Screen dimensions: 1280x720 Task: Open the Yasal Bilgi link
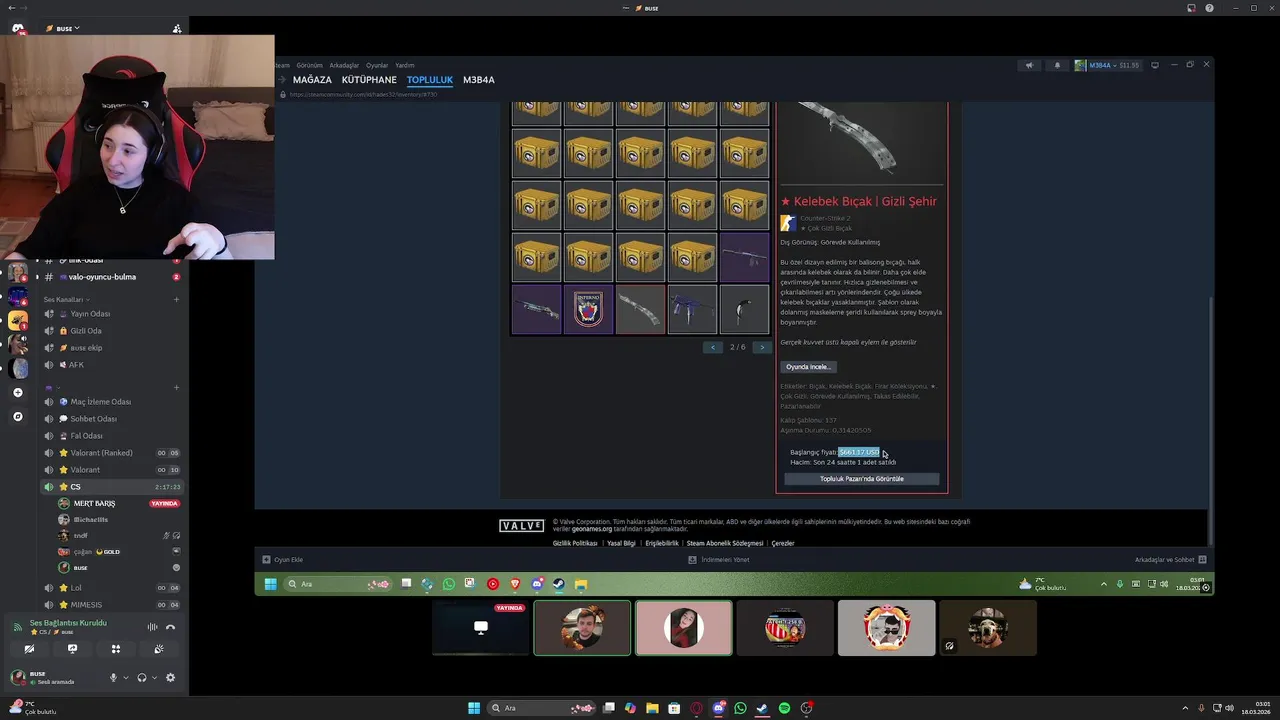click(621, 543)
